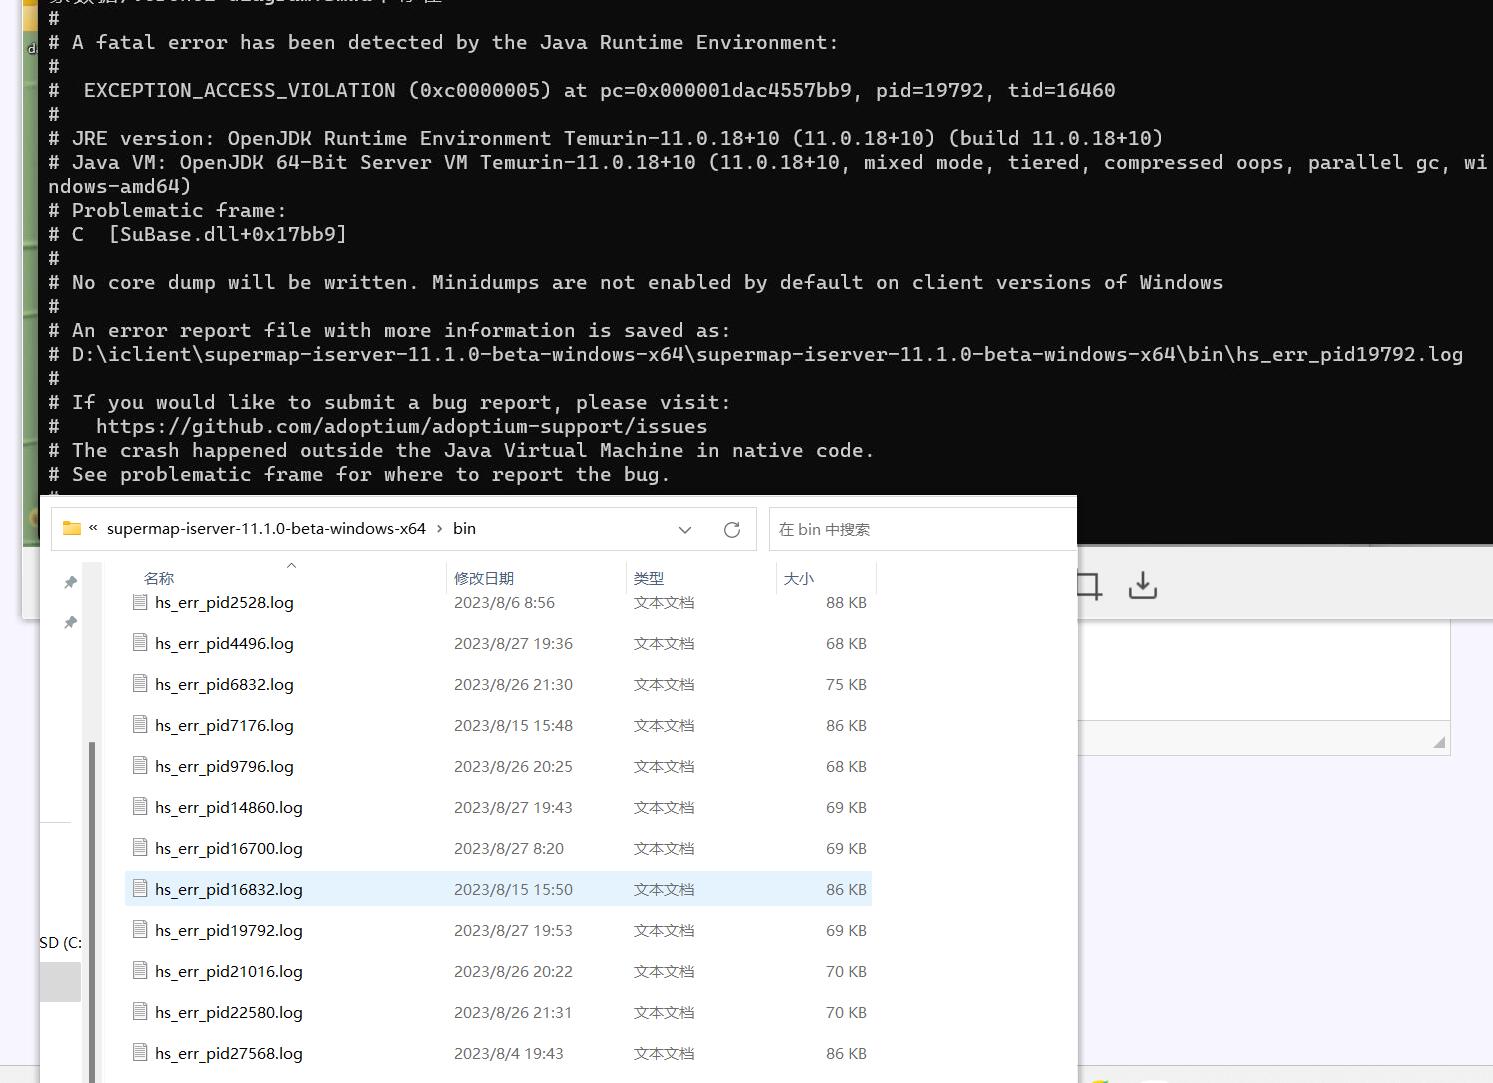Click the document icon of hs_err_pid27568.log

click(x=140, y=1052)
